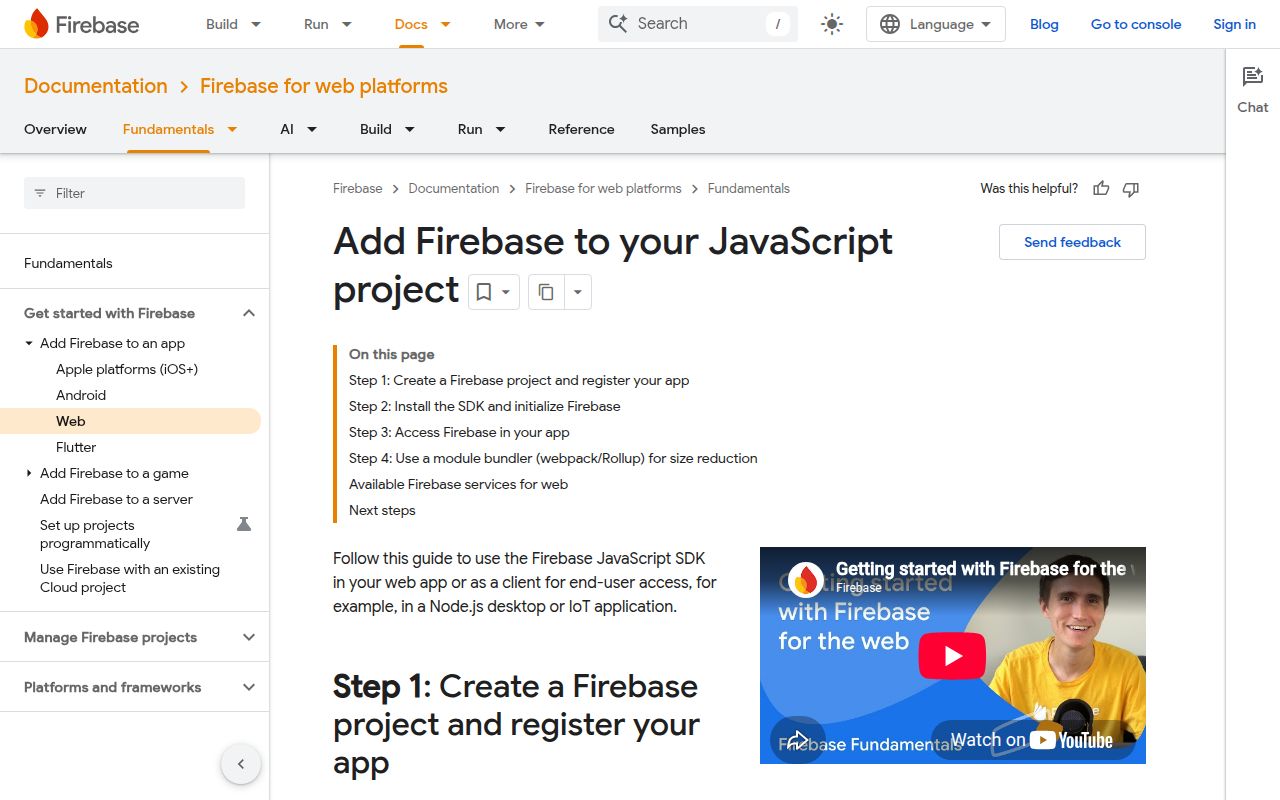Select Android in sidebar
This screenshot has height=800, width=1280.
pyautogui.click(x=81, y=395)
